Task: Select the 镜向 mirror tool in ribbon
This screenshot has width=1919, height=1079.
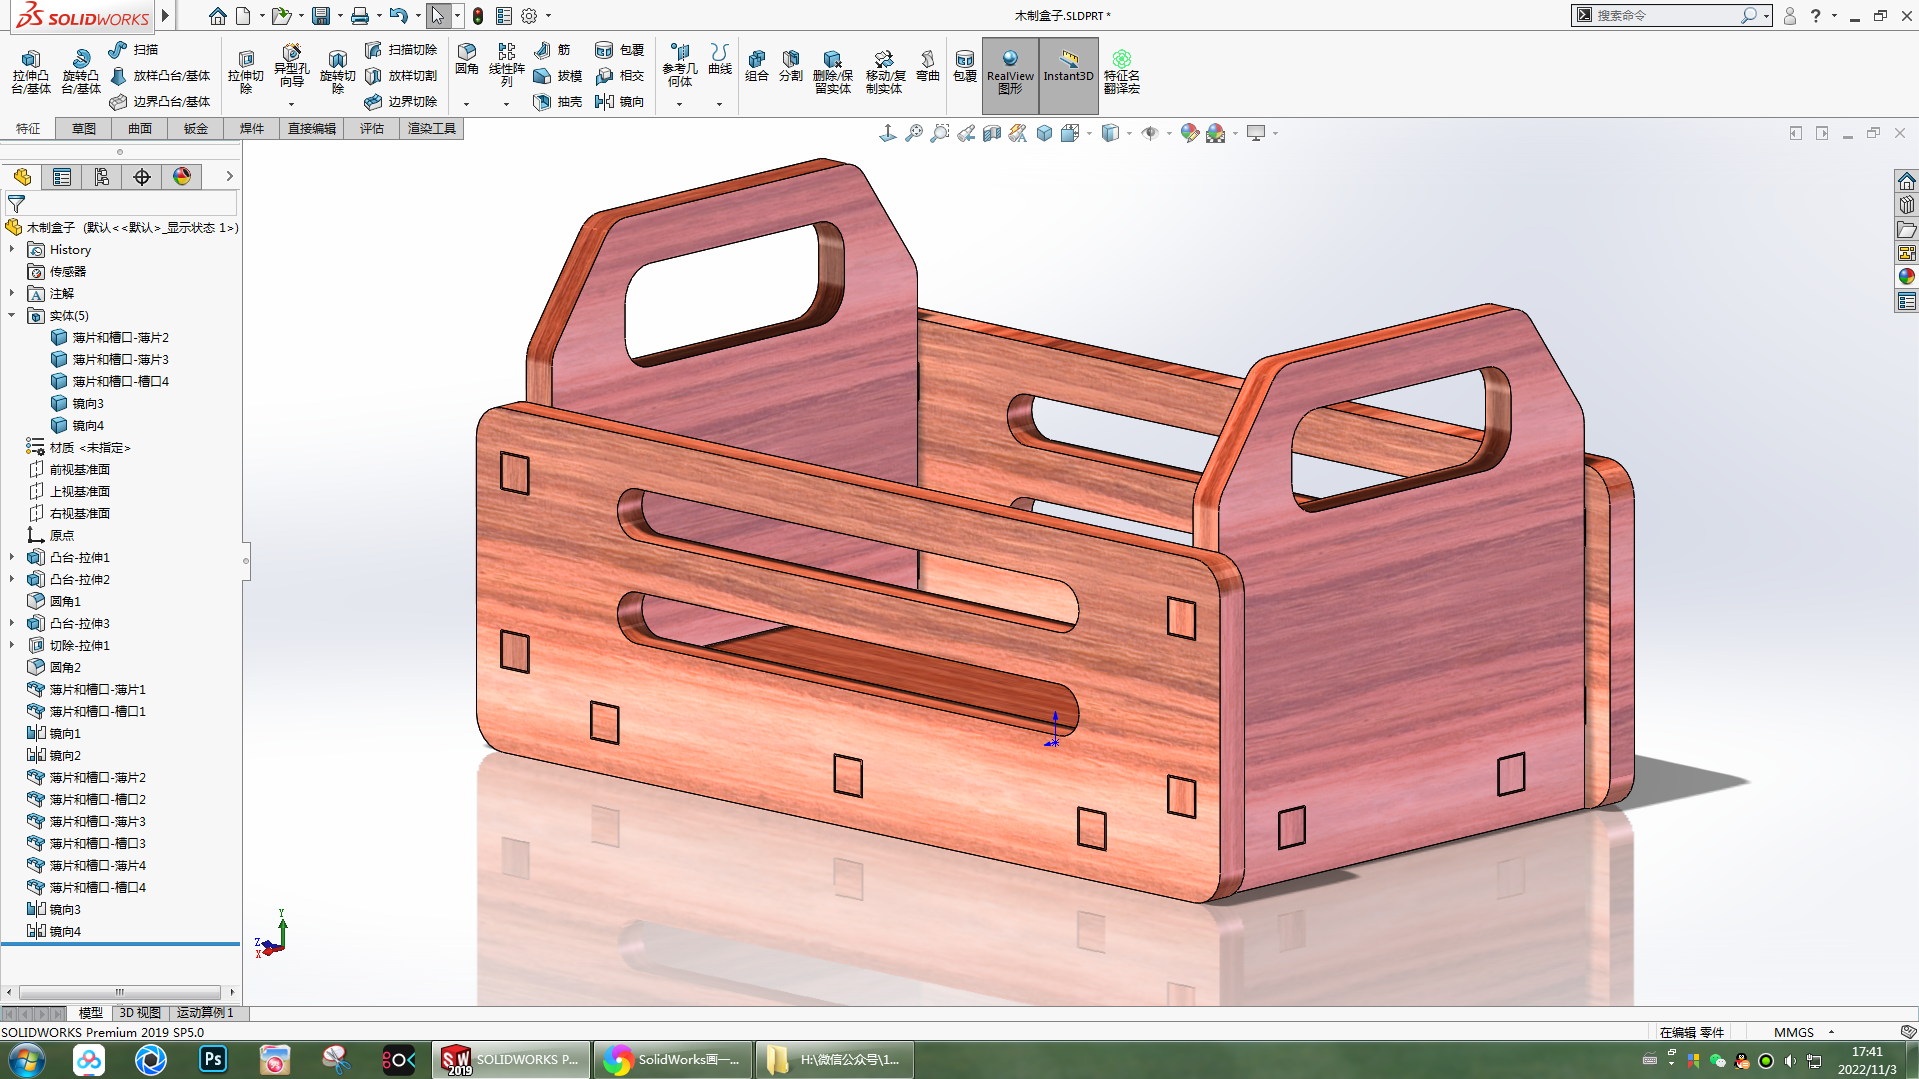Action: click(x=620, y=102)
